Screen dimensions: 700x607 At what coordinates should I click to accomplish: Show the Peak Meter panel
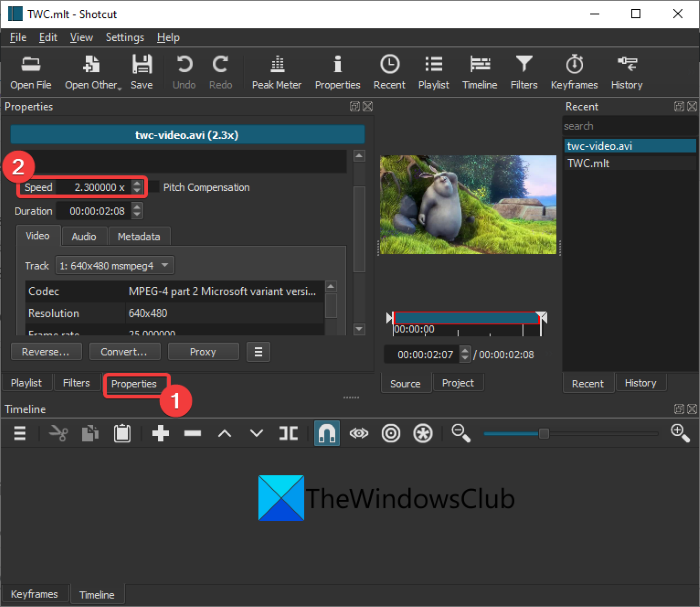tap(277, 72)
